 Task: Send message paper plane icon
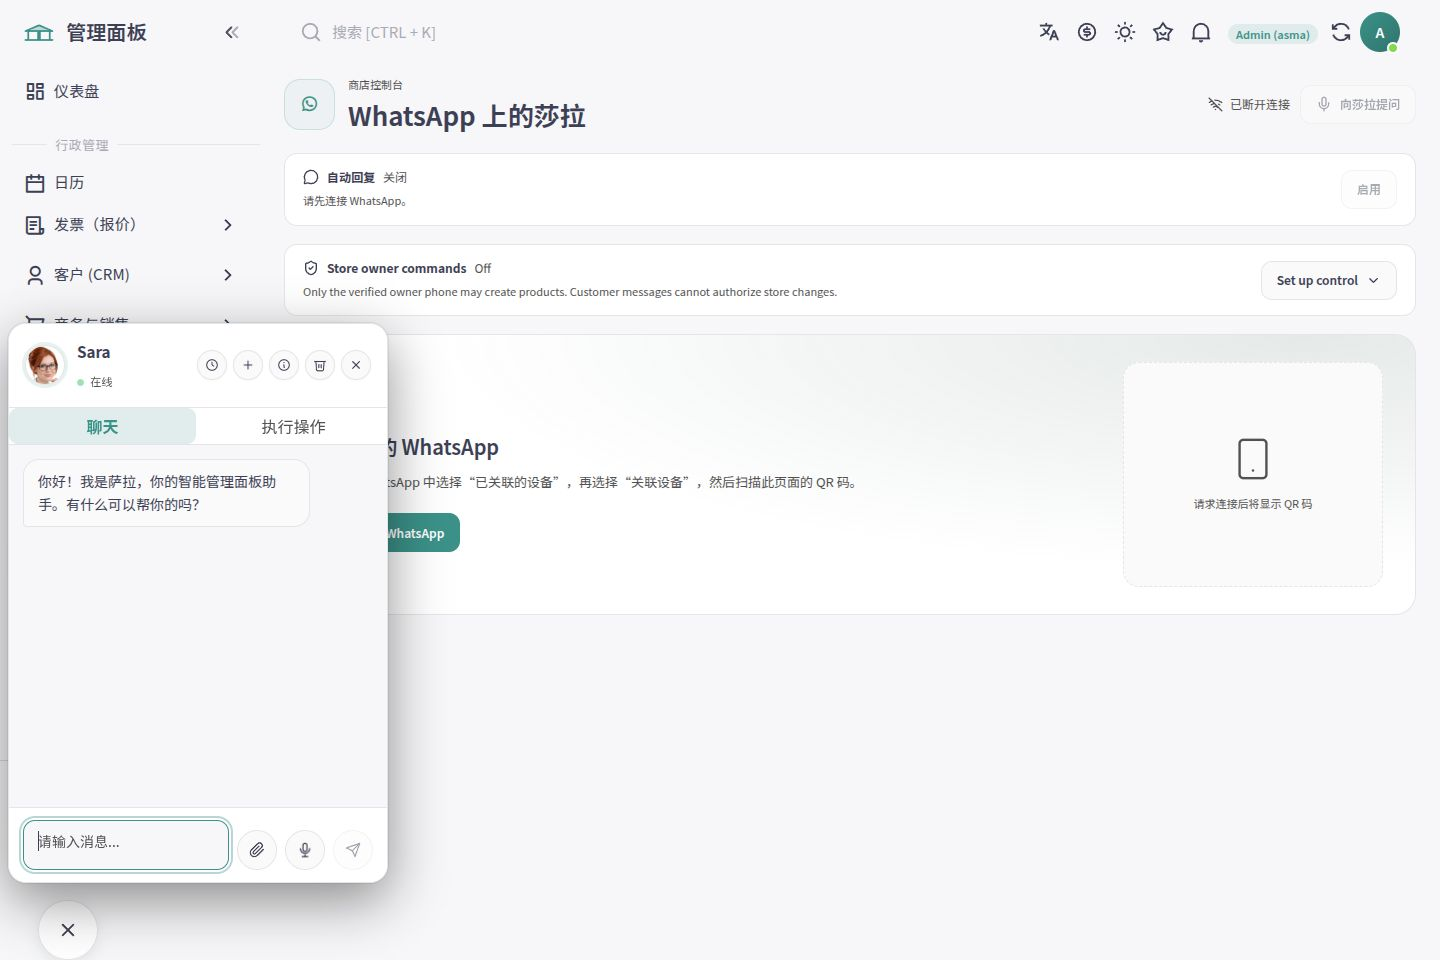pos(353,850)
